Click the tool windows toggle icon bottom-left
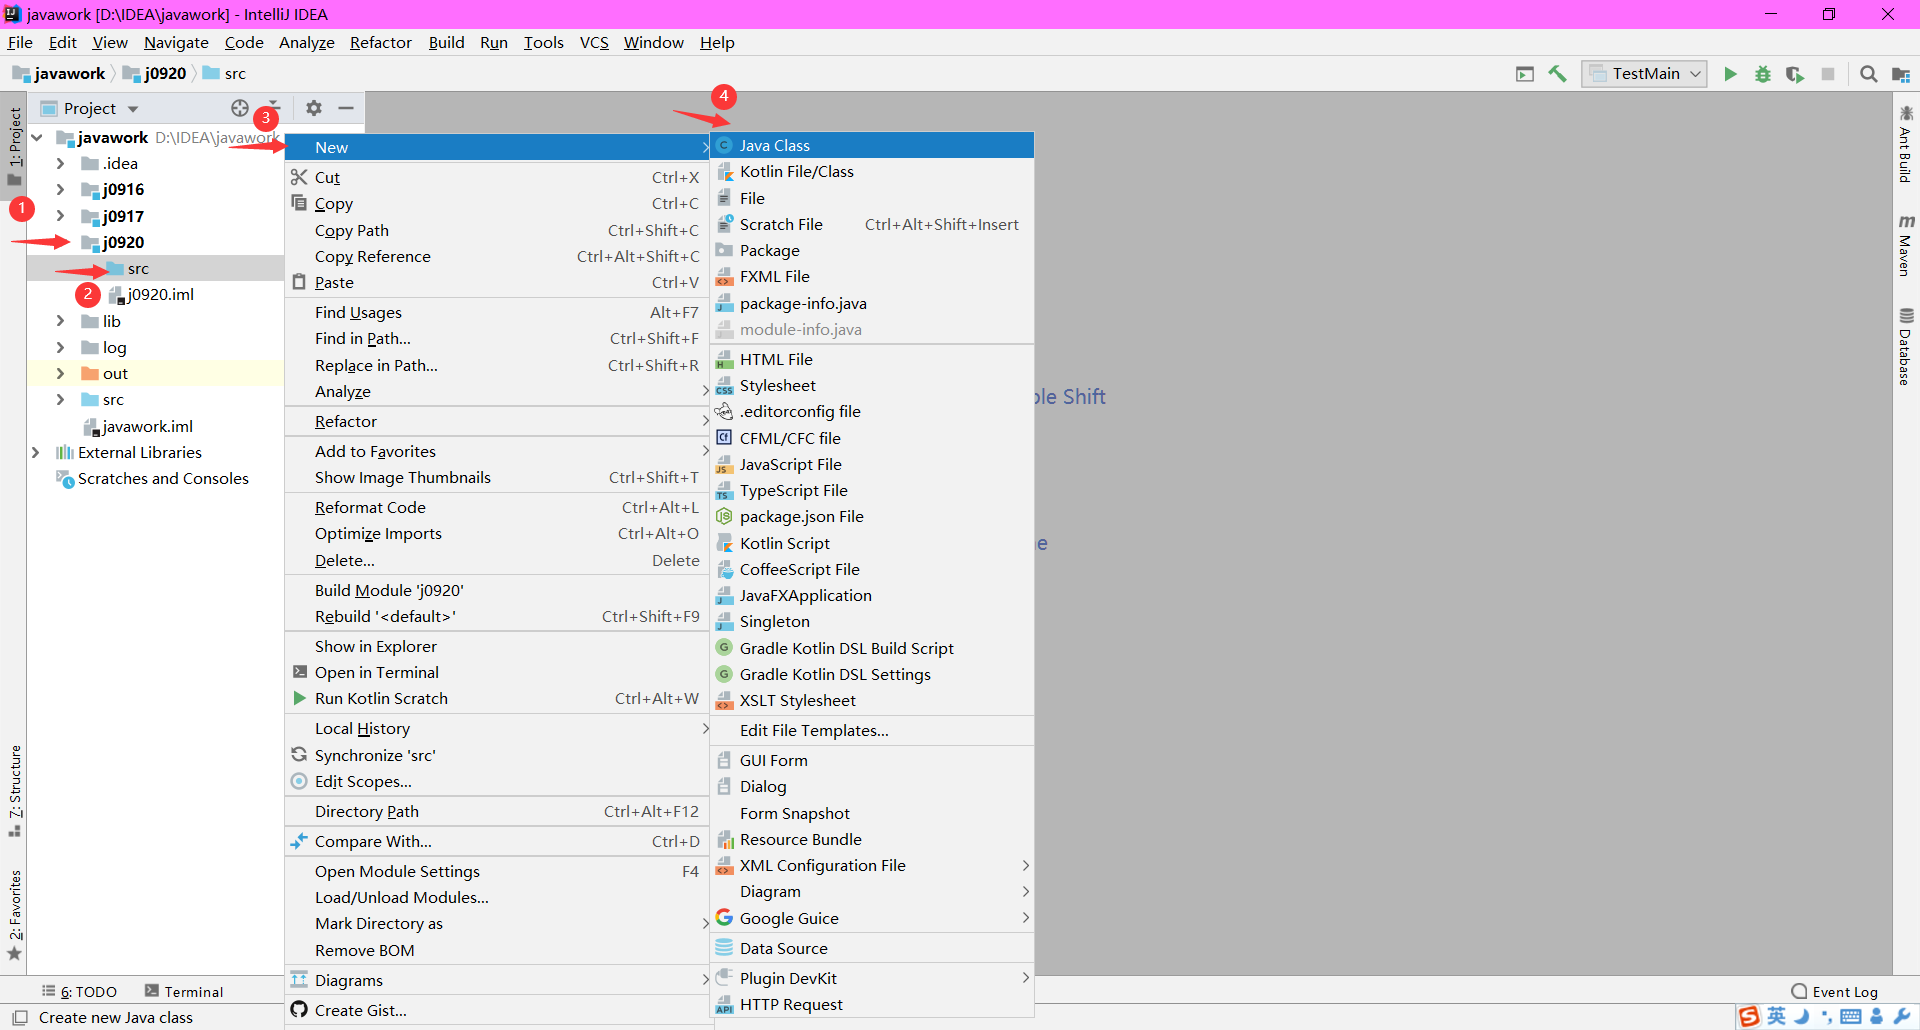The height and width of the screenshot is (1030, 1920). (x=19, y=1017)
